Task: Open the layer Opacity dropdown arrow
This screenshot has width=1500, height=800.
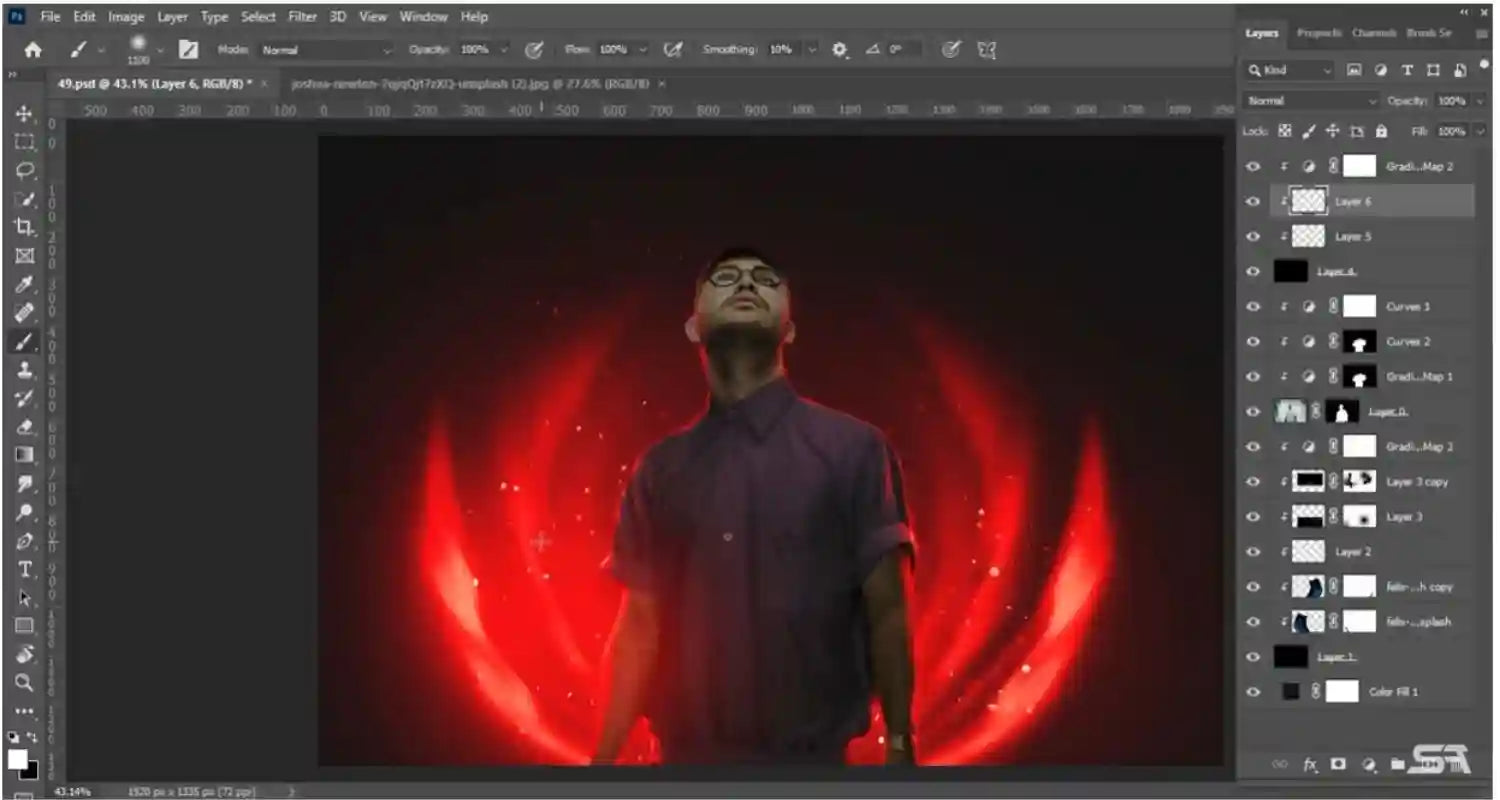Action: click(x=1478, y=101)
